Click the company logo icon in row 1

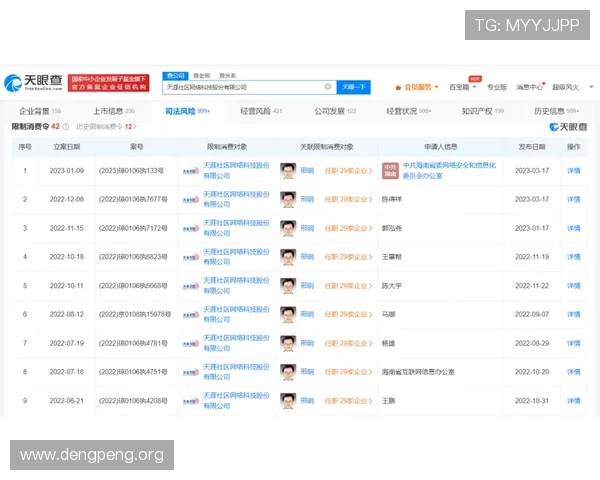(191, 171)
